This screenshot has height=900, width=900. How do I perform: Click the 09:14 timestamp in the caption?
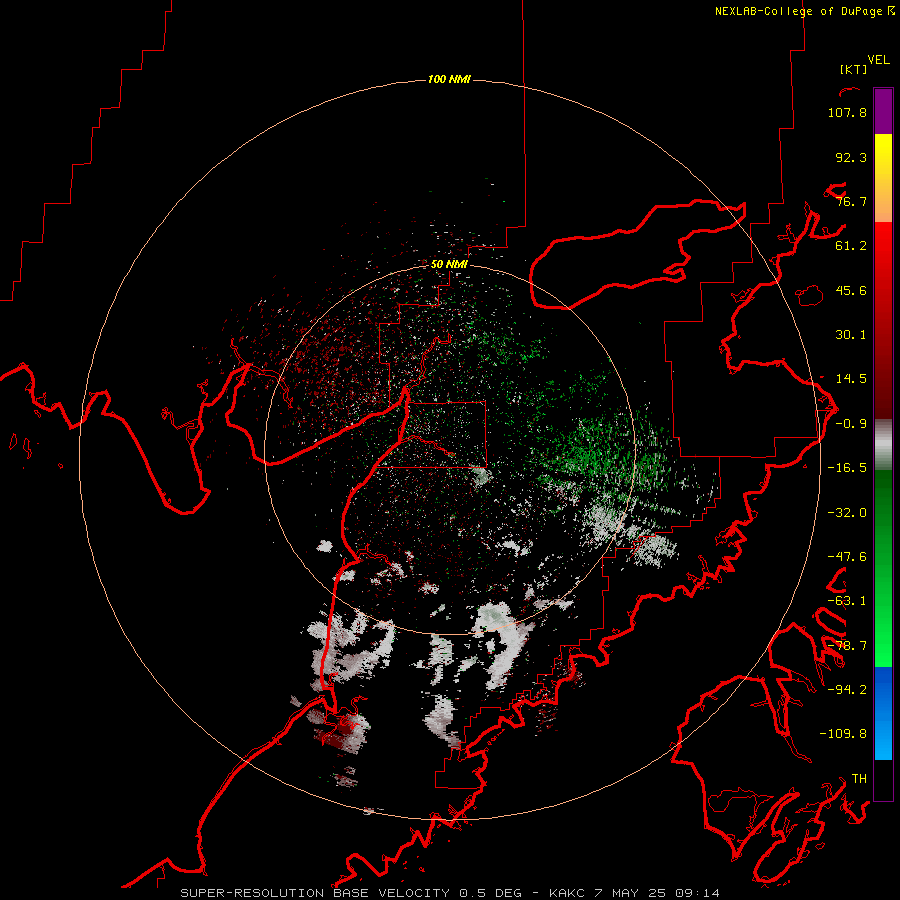pyautogui.click(x=699, y=893)
